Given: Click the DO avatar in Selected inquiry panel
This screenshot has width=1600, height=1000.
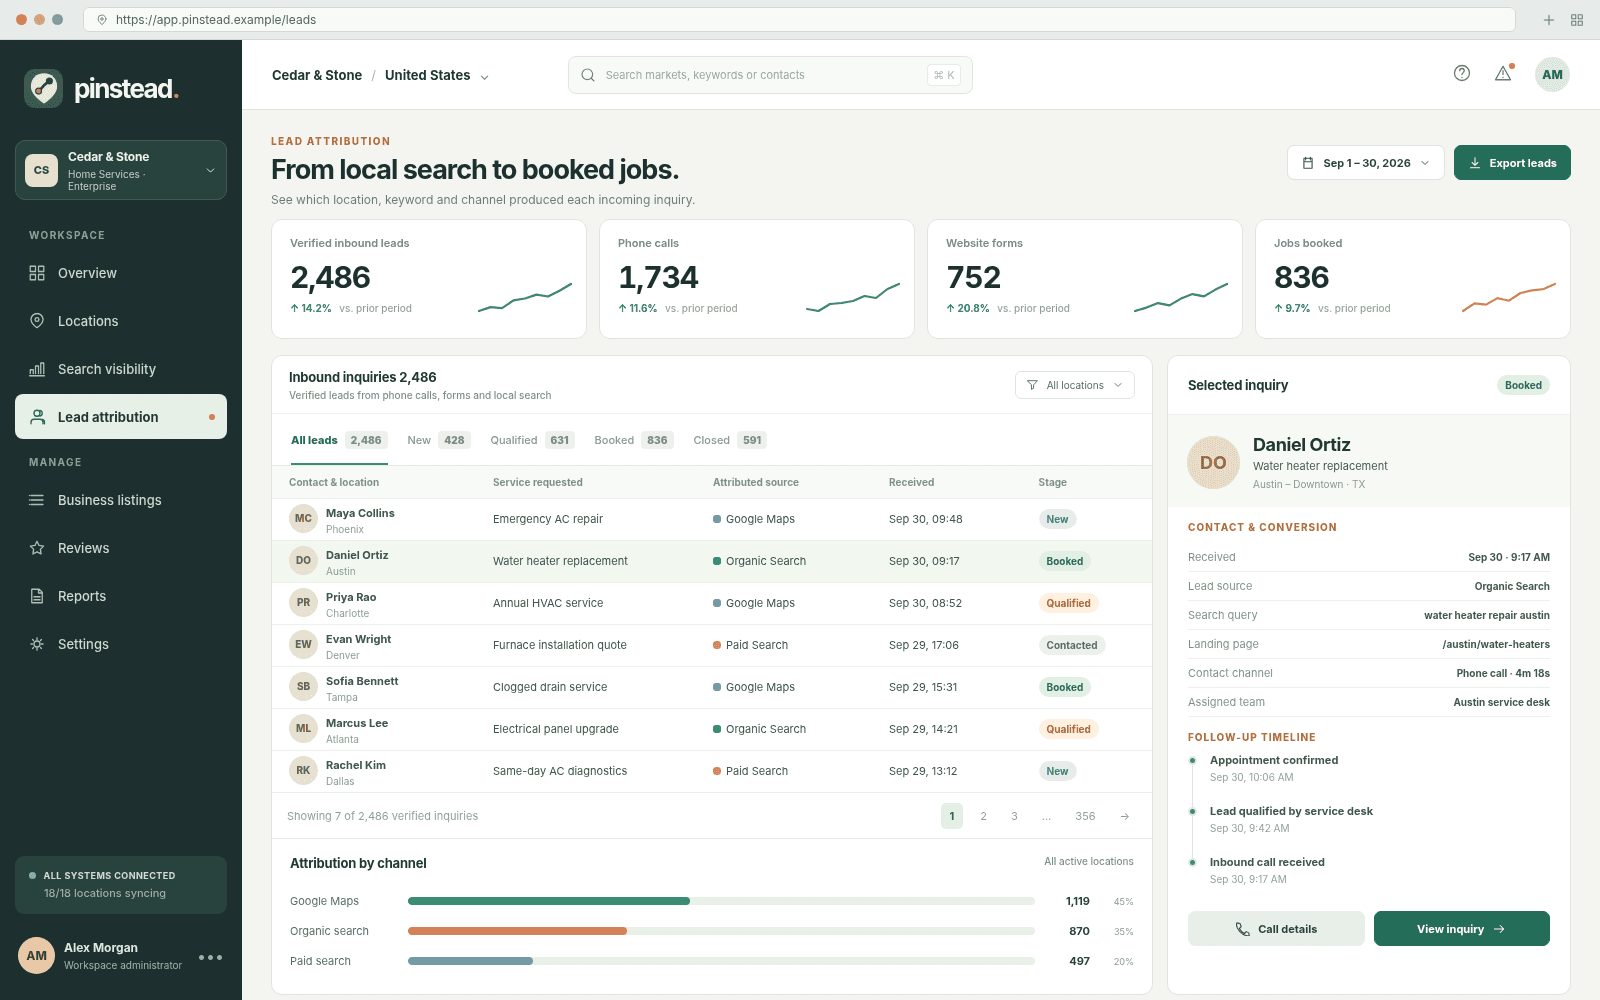Looking at the screenshot, I should tap(1213, 463).
